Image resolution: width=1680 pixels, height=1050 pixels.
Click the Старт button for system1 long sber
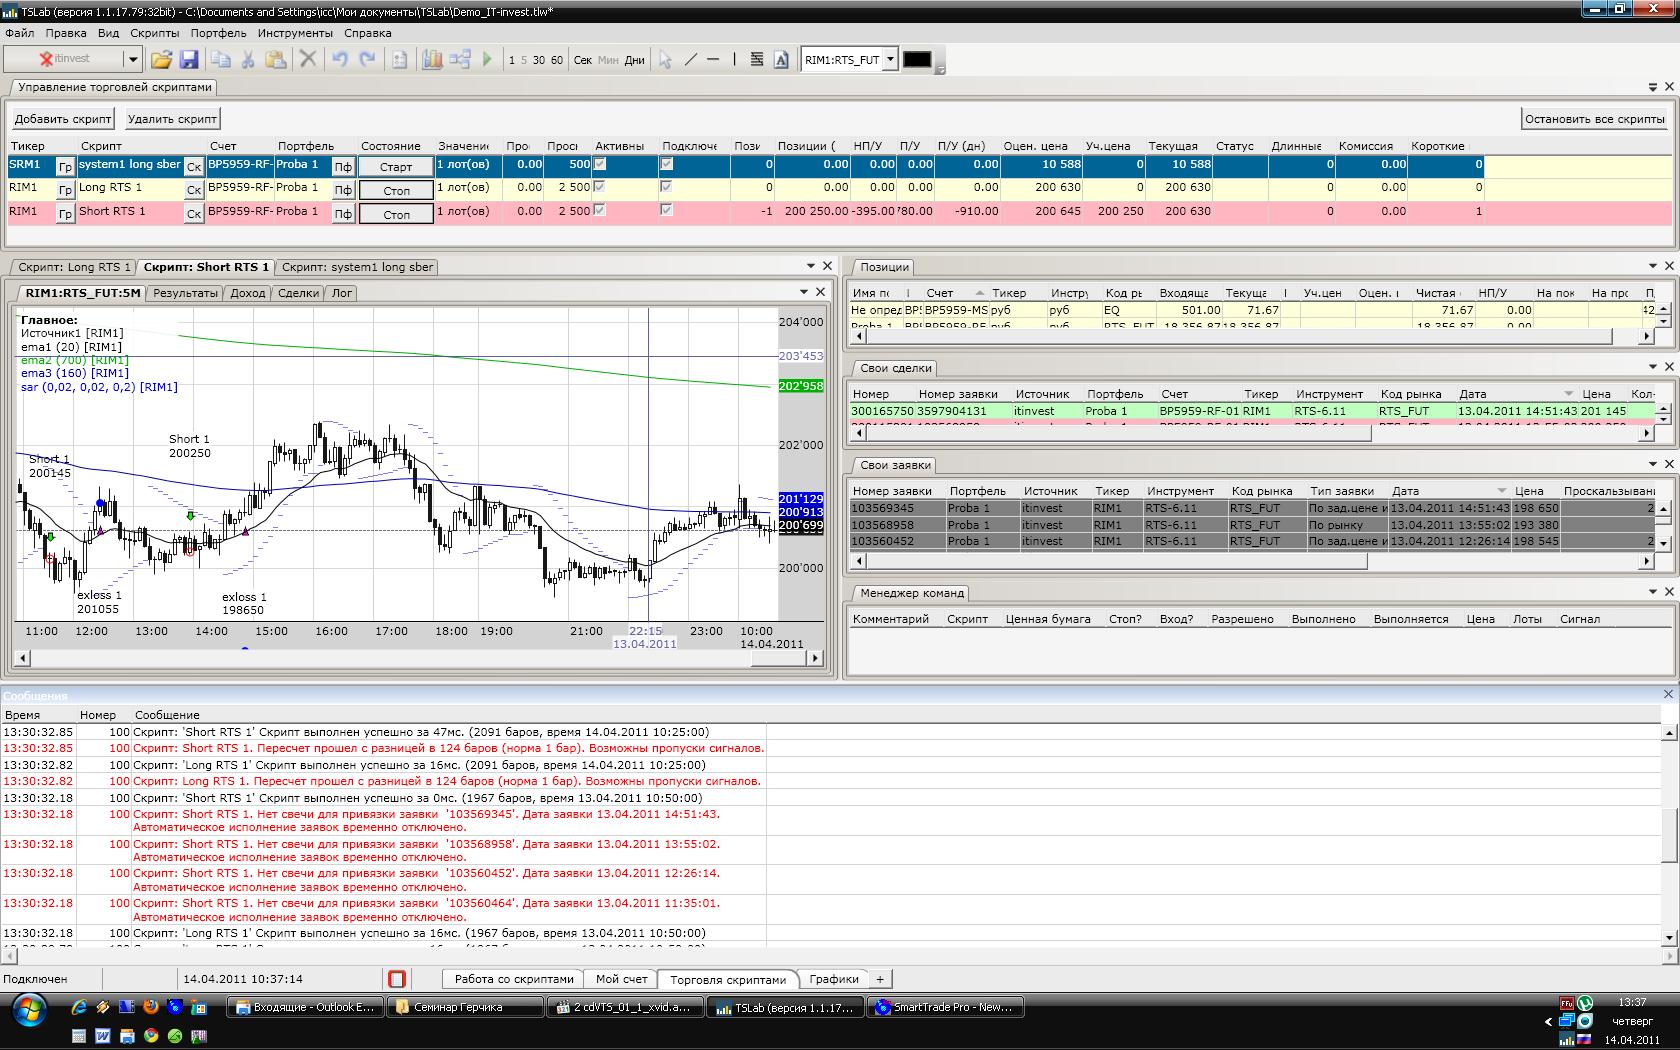(396, 166)
